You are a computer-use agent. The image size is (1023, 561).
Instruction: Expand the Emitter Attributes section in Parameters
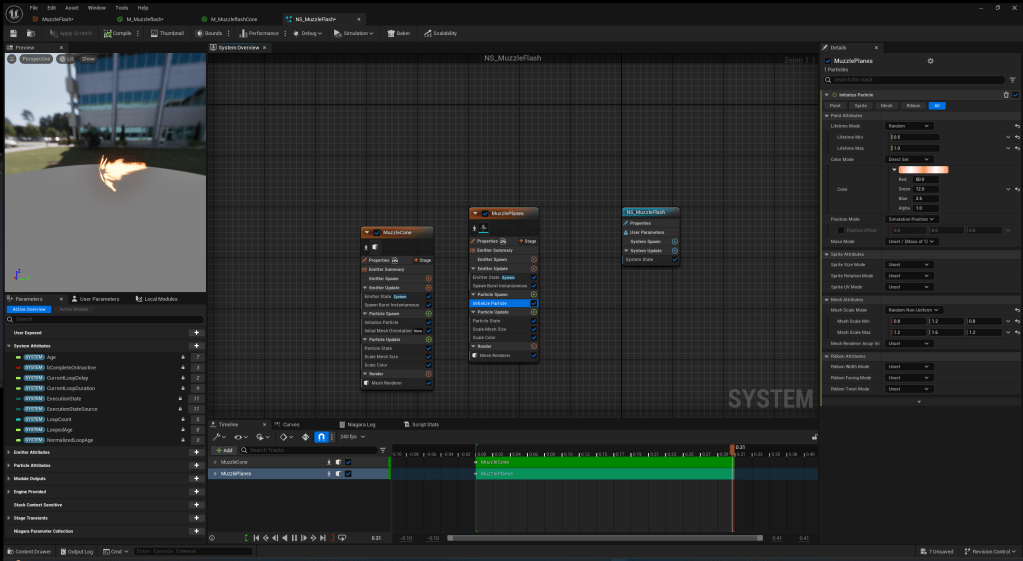coord(9,452)
